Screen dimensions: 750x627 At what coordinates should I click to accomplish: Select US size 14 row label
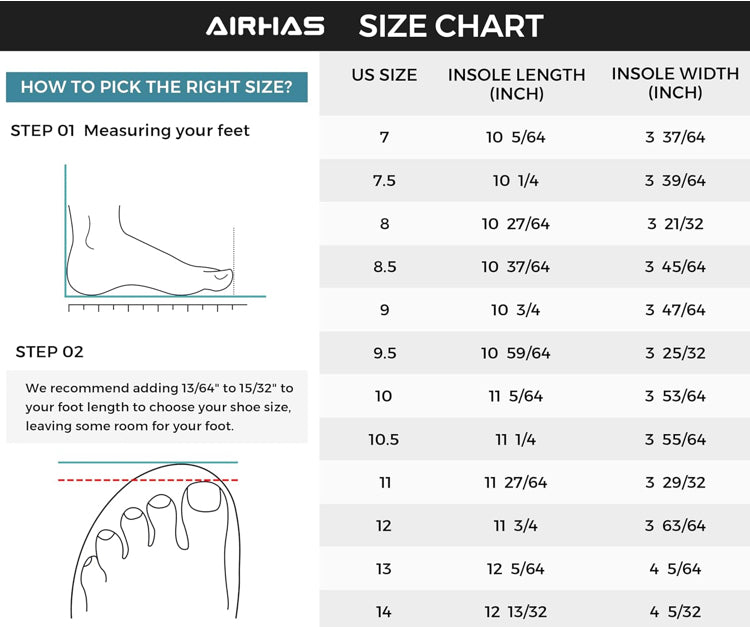point(384,611)
